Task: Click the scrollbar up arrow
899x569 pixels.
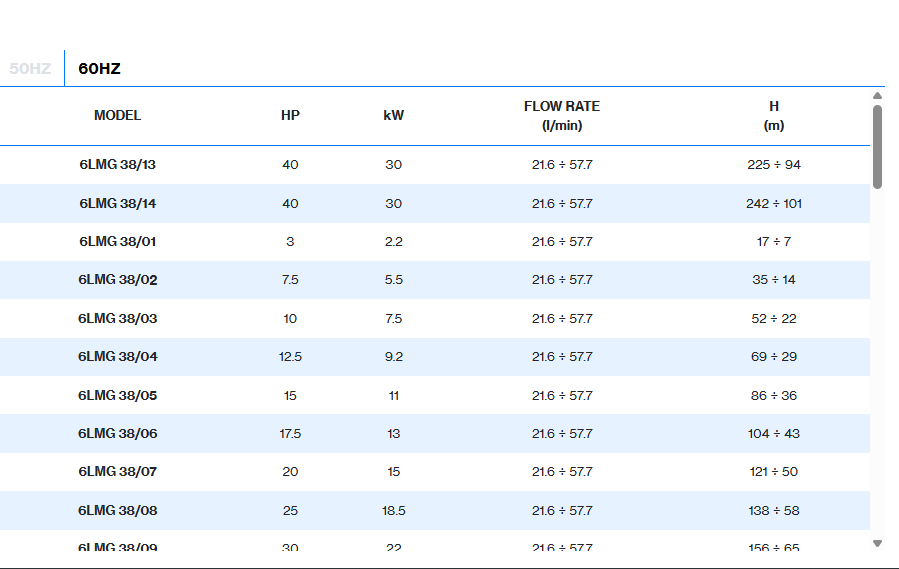Action: (877, 96)
